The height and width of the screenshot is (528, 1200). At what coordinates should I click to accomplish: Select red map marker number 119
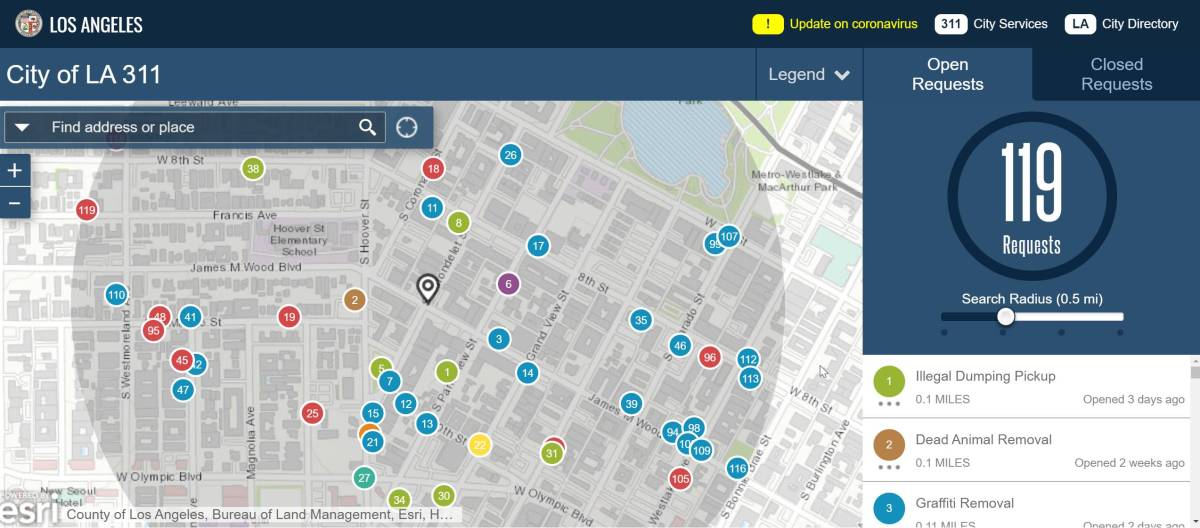coord(87,210)
